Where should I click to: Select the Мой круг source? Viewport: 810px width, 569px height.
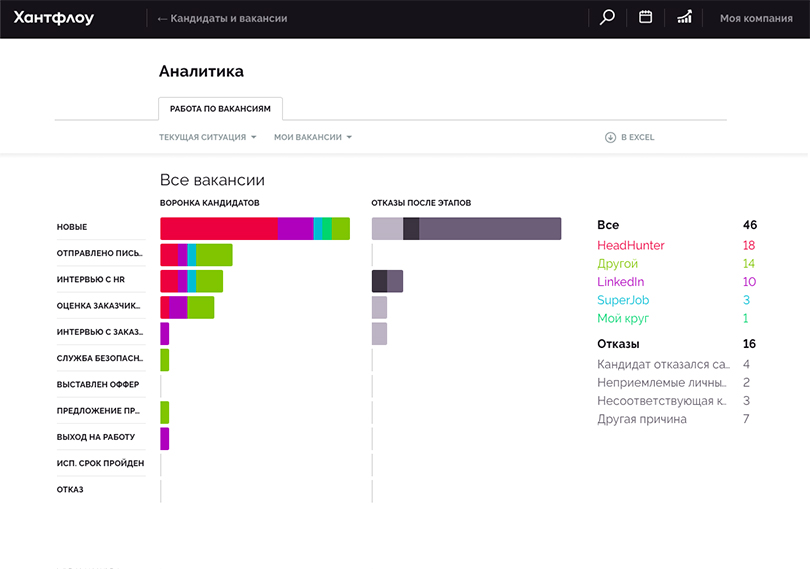(x=623, y=318)
